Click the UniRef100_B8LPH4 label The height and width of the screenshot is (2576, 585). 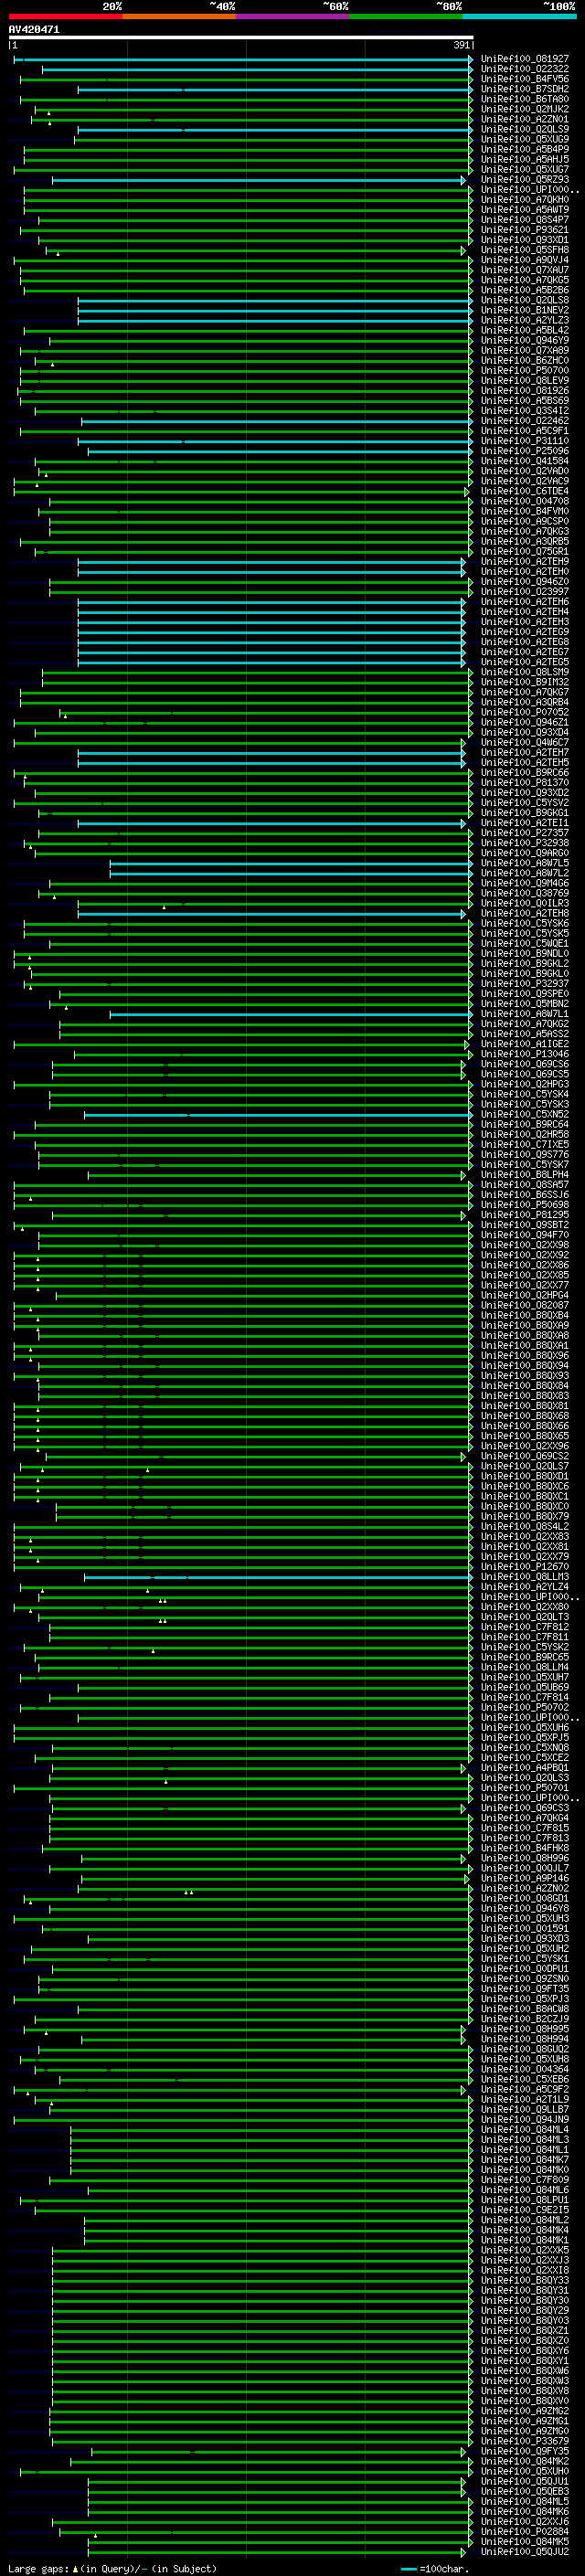(x=525, y=1174)
